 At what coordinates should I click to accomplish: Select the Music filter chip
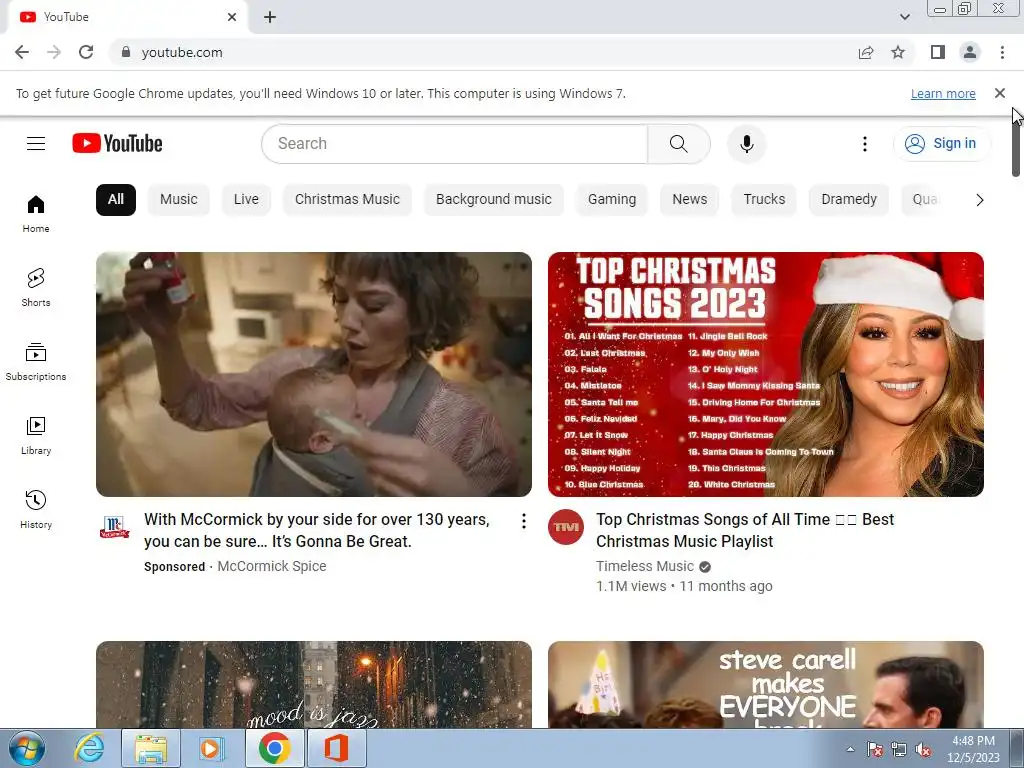pyautogui.click(x=178, y=199)
